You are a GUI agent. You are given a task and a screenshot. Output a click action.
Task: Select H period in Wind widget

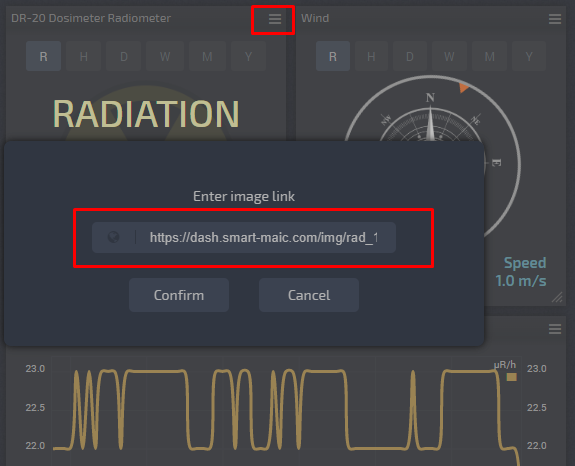tap(371, 56)
